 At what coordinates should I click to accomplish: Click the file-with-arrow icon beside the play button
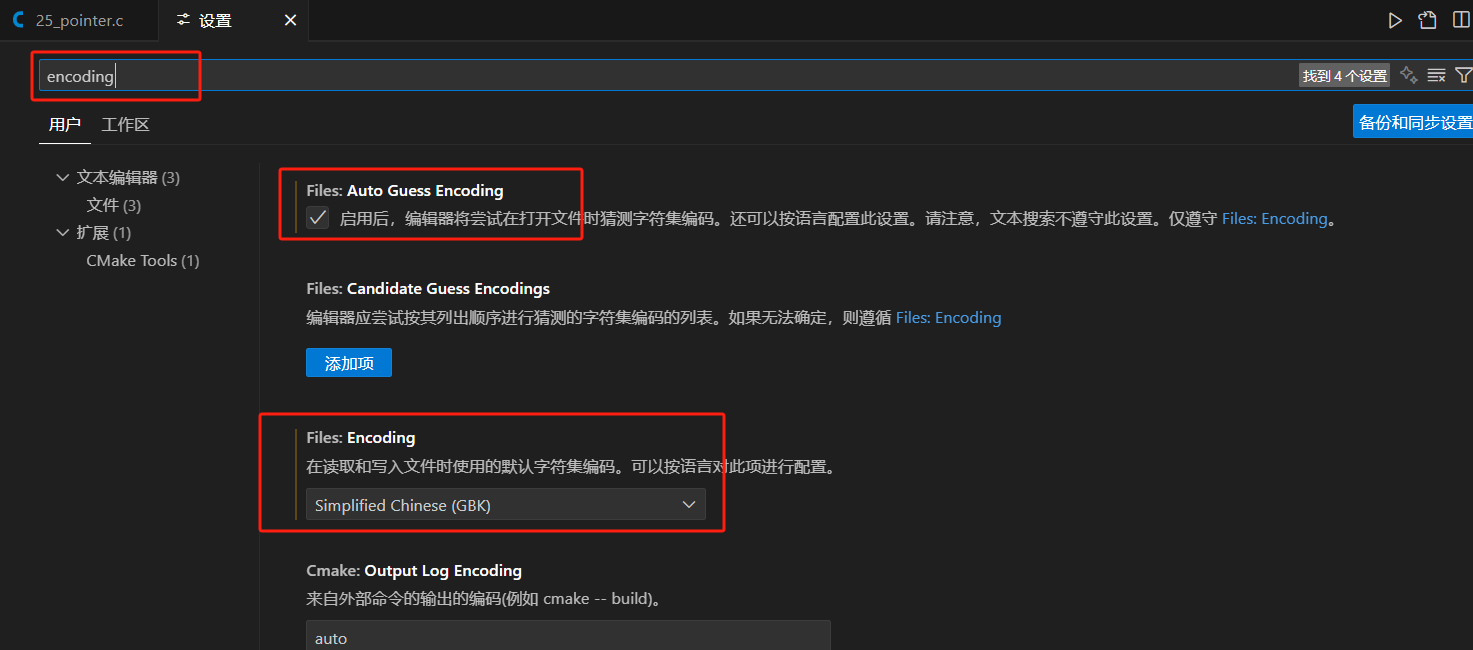click(x=1427, y=19)
